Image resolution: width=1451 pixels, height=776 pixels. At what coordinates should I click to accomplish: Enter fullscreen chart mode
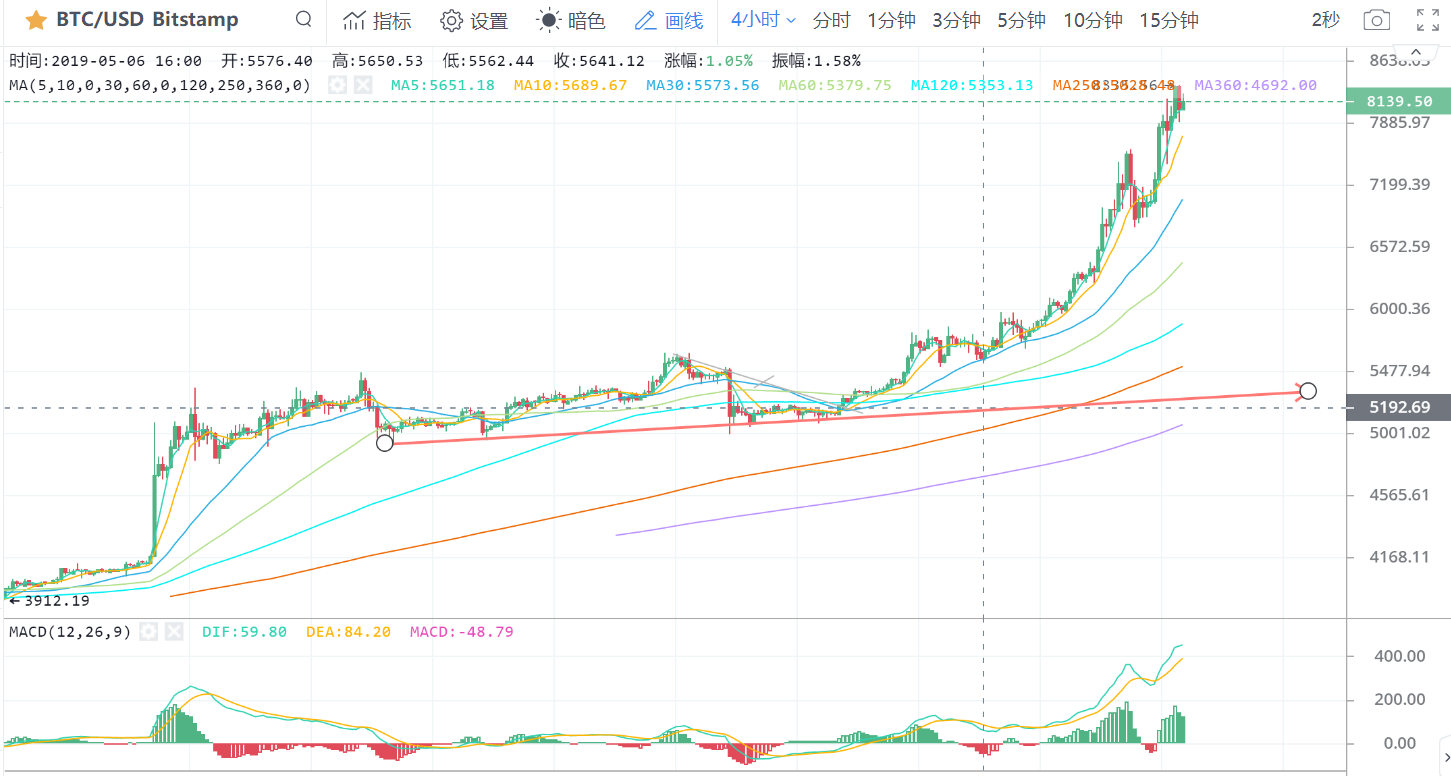pos(1428,20)
